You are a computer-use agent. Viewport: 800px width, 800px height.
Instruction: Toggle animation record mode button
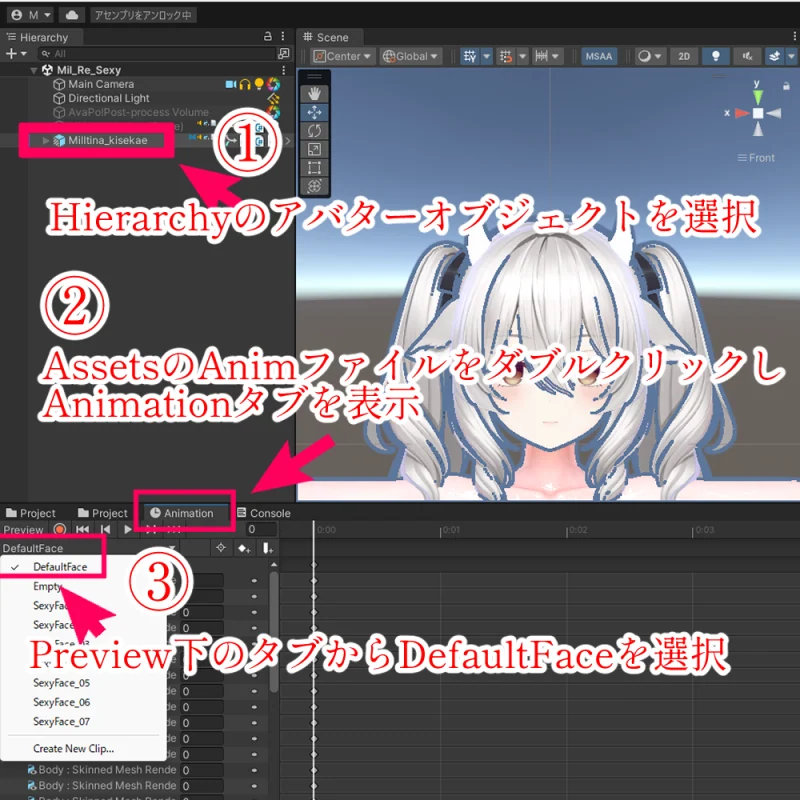pos(60,530)
